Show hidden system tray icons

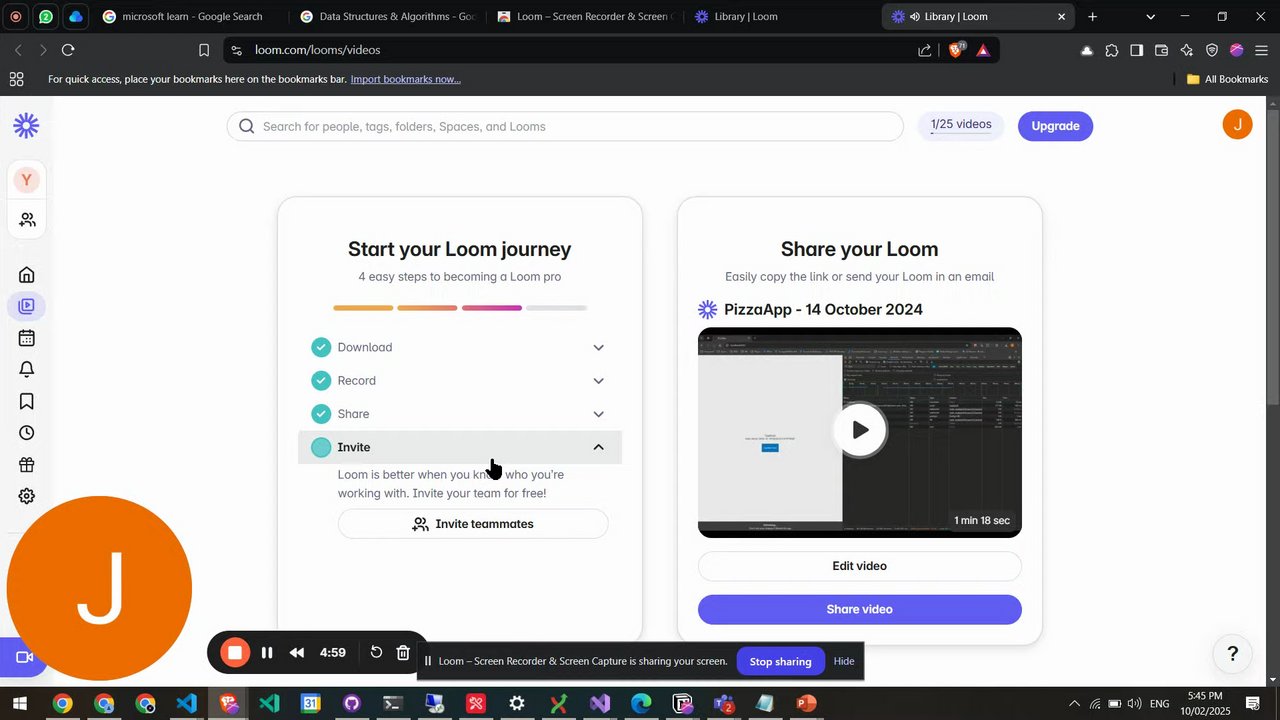1074,704
